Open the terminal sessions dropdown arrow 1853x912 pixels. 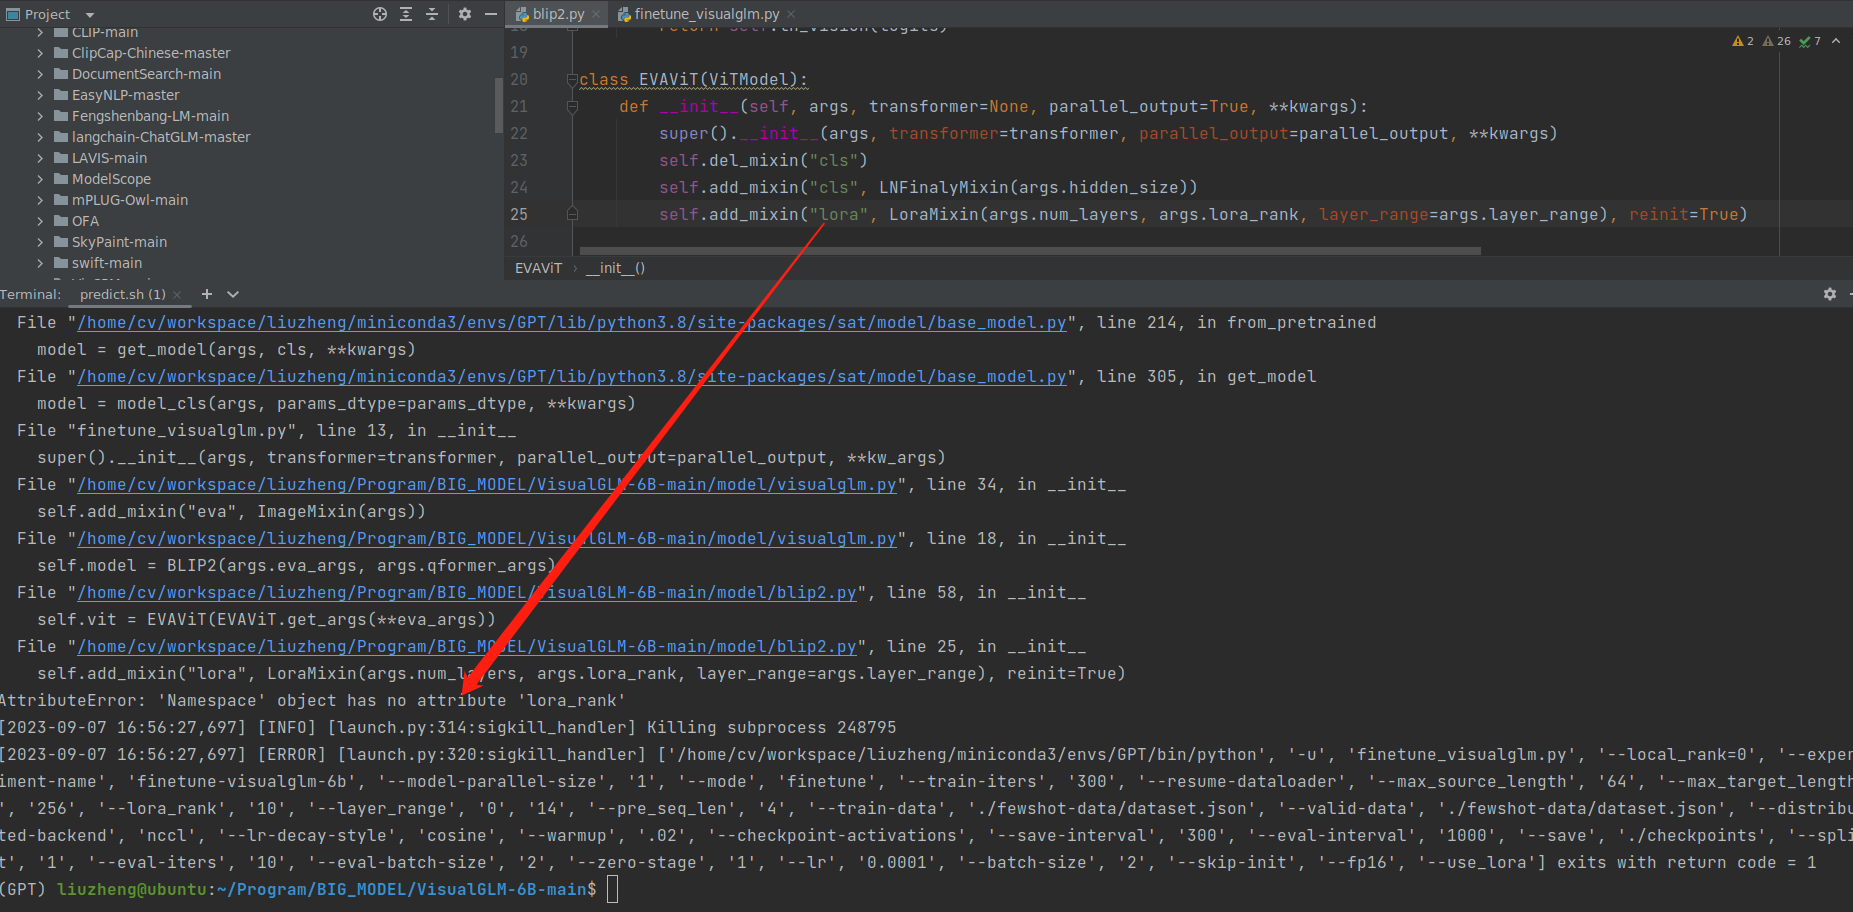pyautogui.click(x=233, y=294)
